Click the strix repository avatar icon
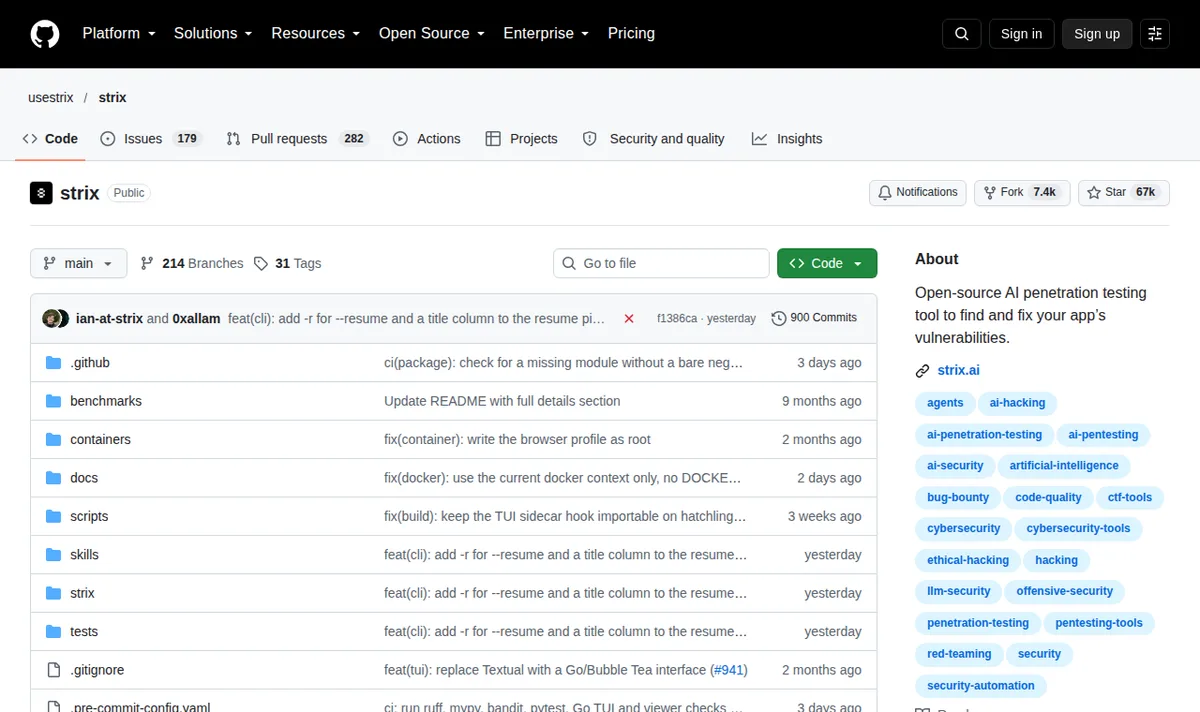The height and width of the screenshot is (712, 1200). [x=41, y=193]
